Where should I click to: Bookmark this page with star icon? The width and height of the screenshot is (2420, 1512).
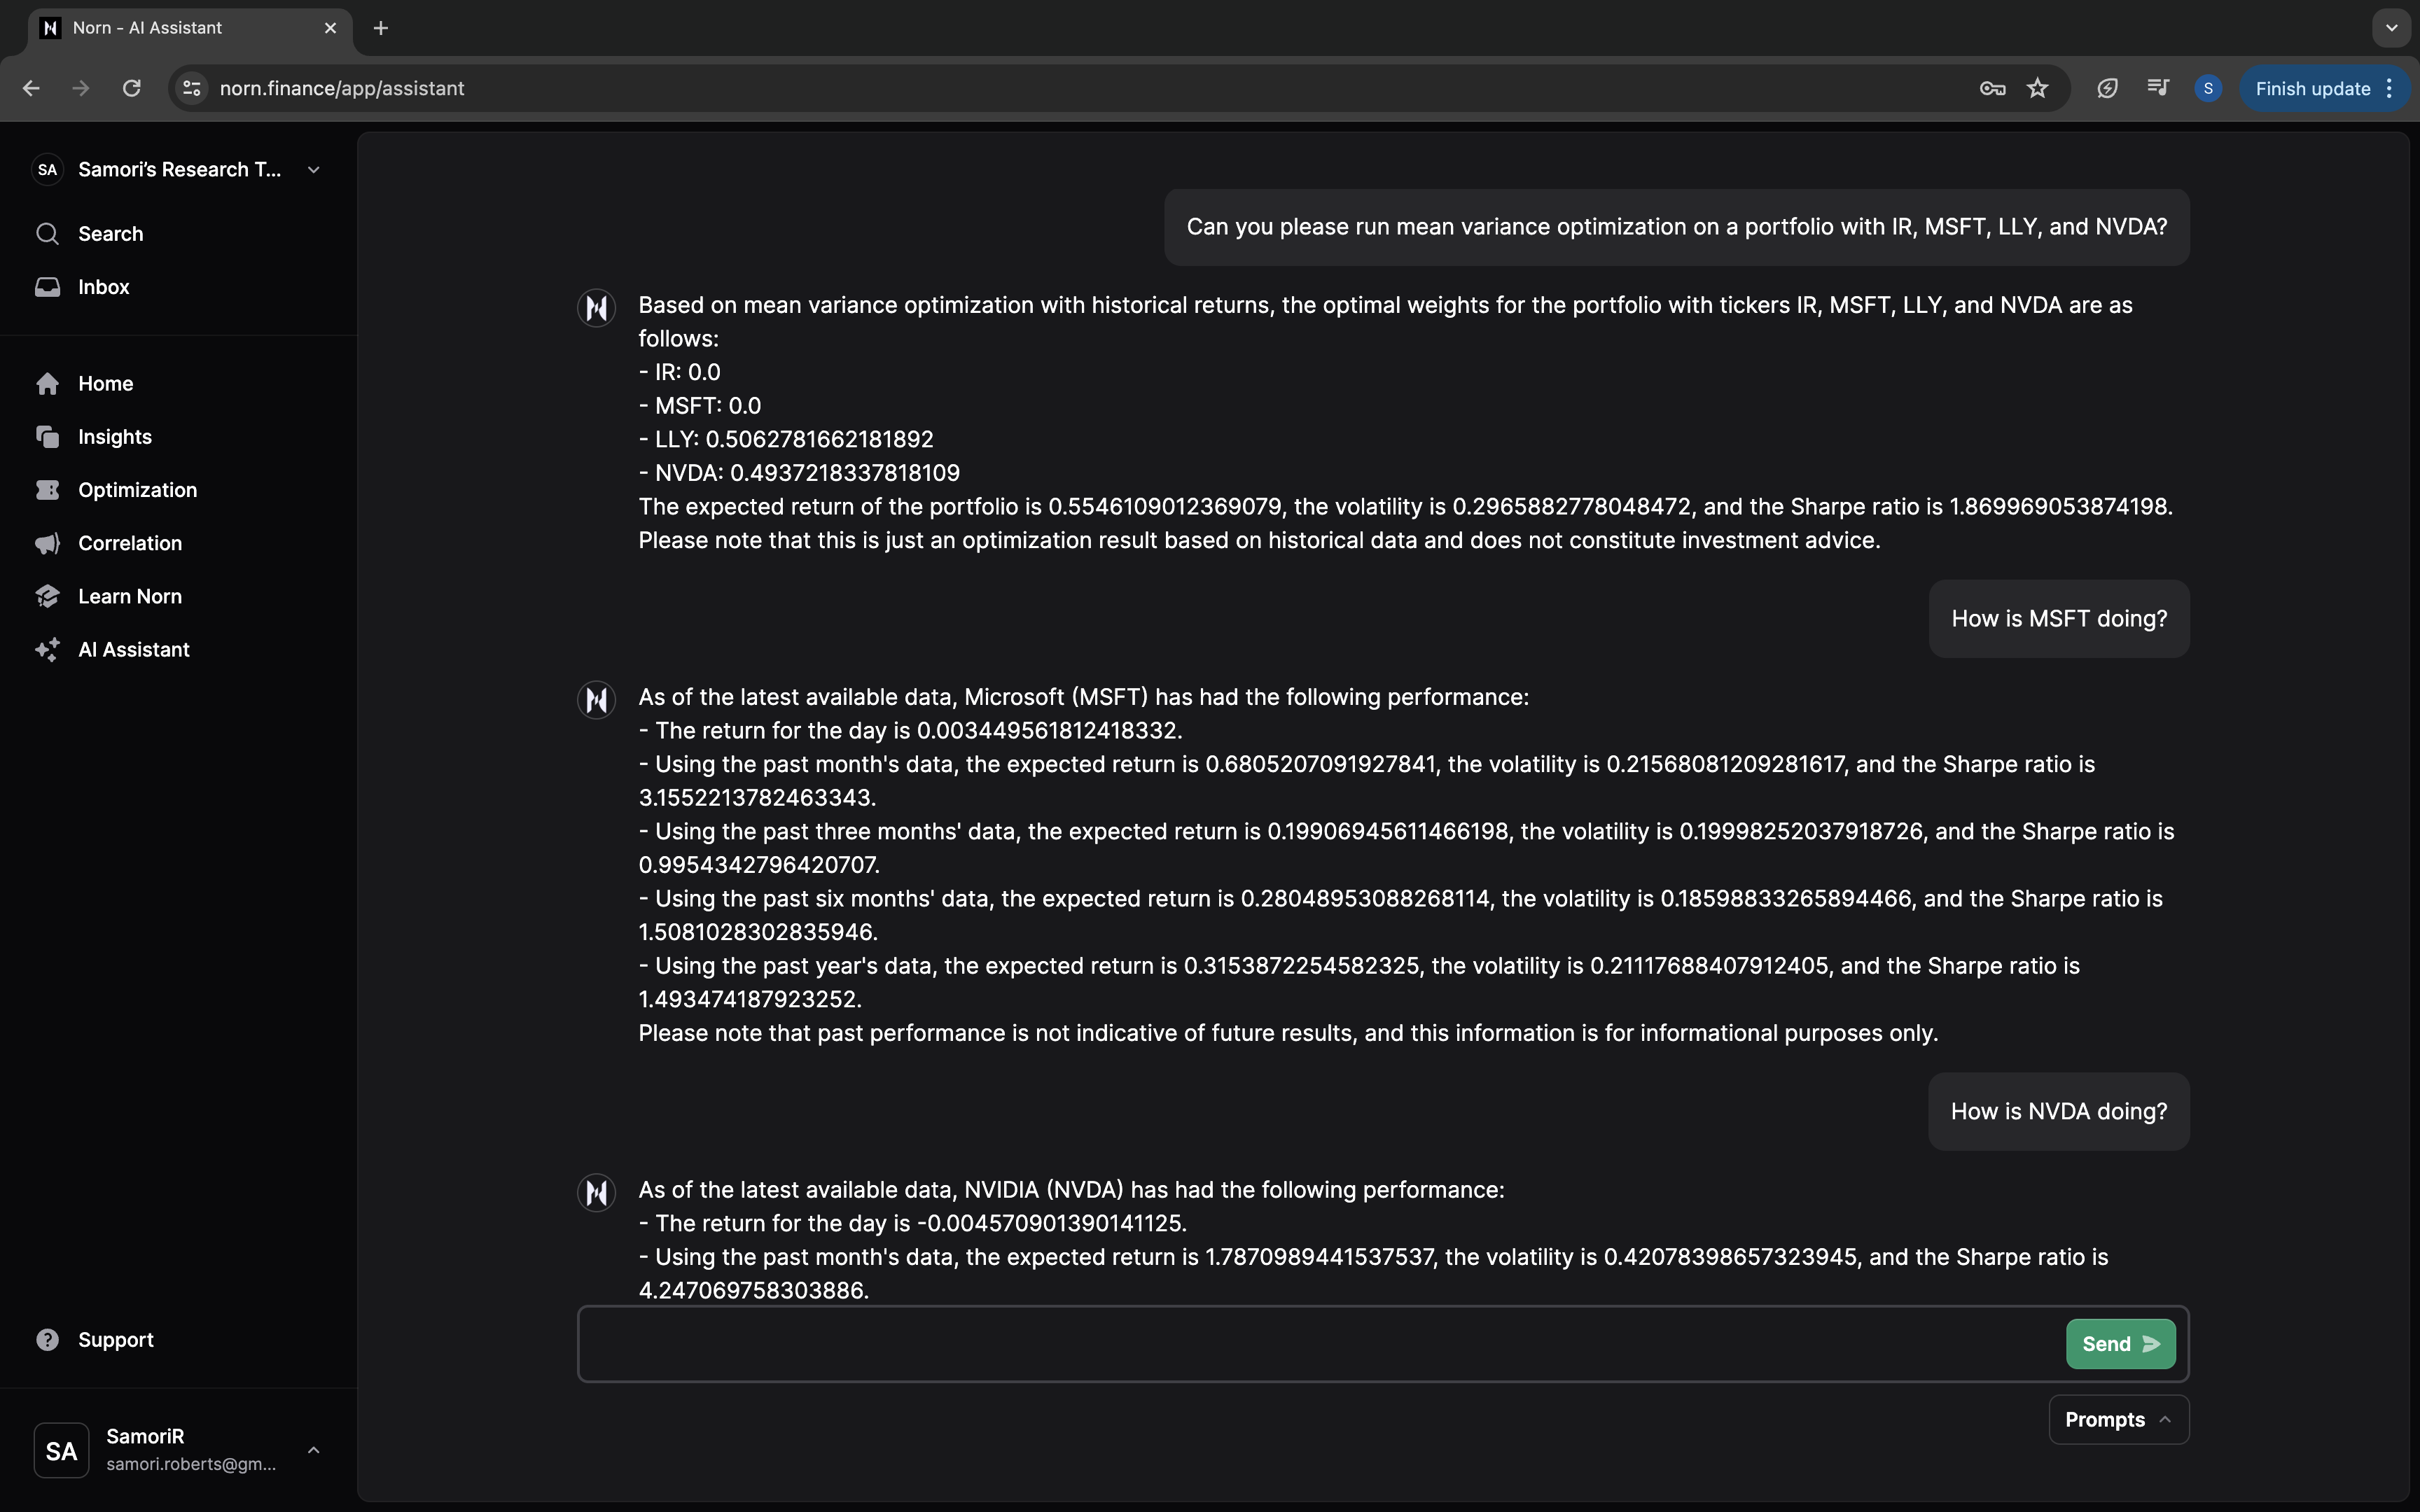point(2037,88)
